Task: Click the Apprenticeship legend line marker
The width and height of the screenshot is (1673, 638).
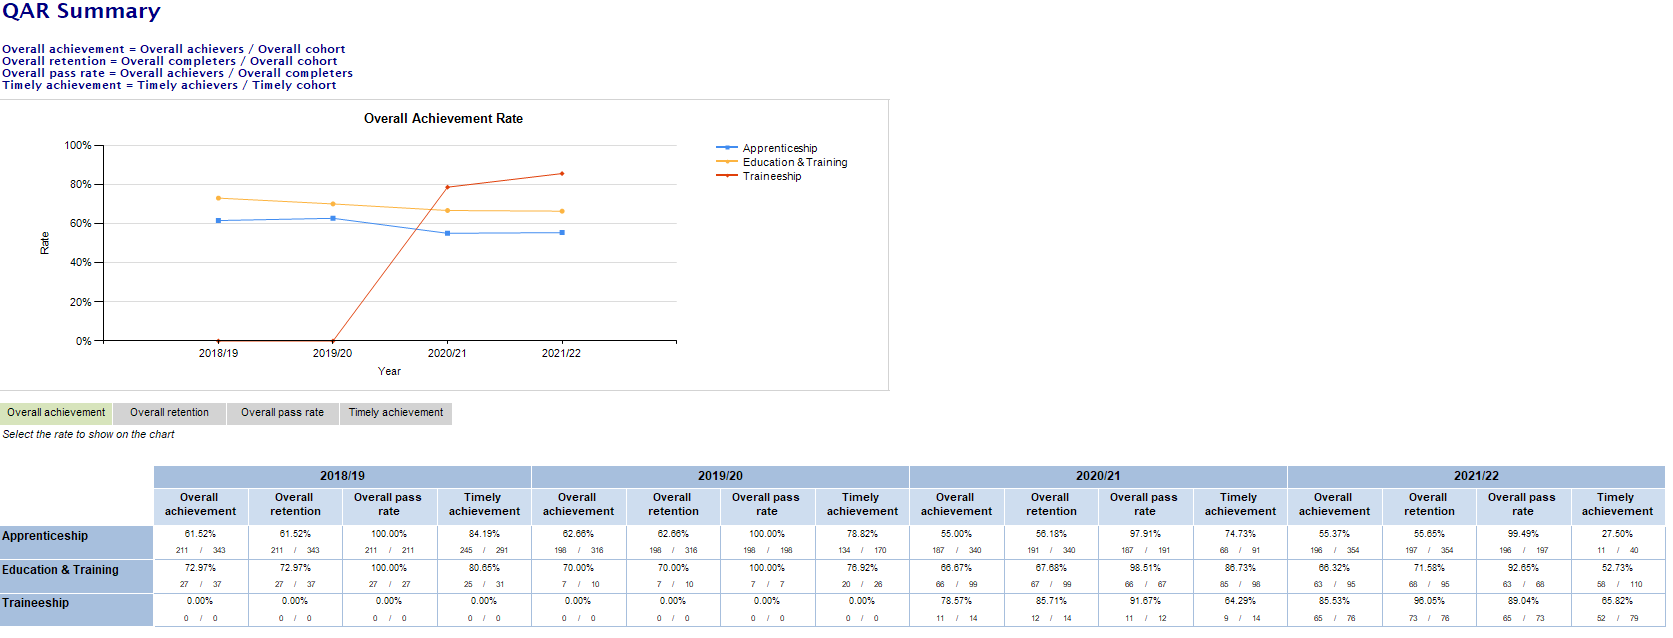Action: coord(727,148)
